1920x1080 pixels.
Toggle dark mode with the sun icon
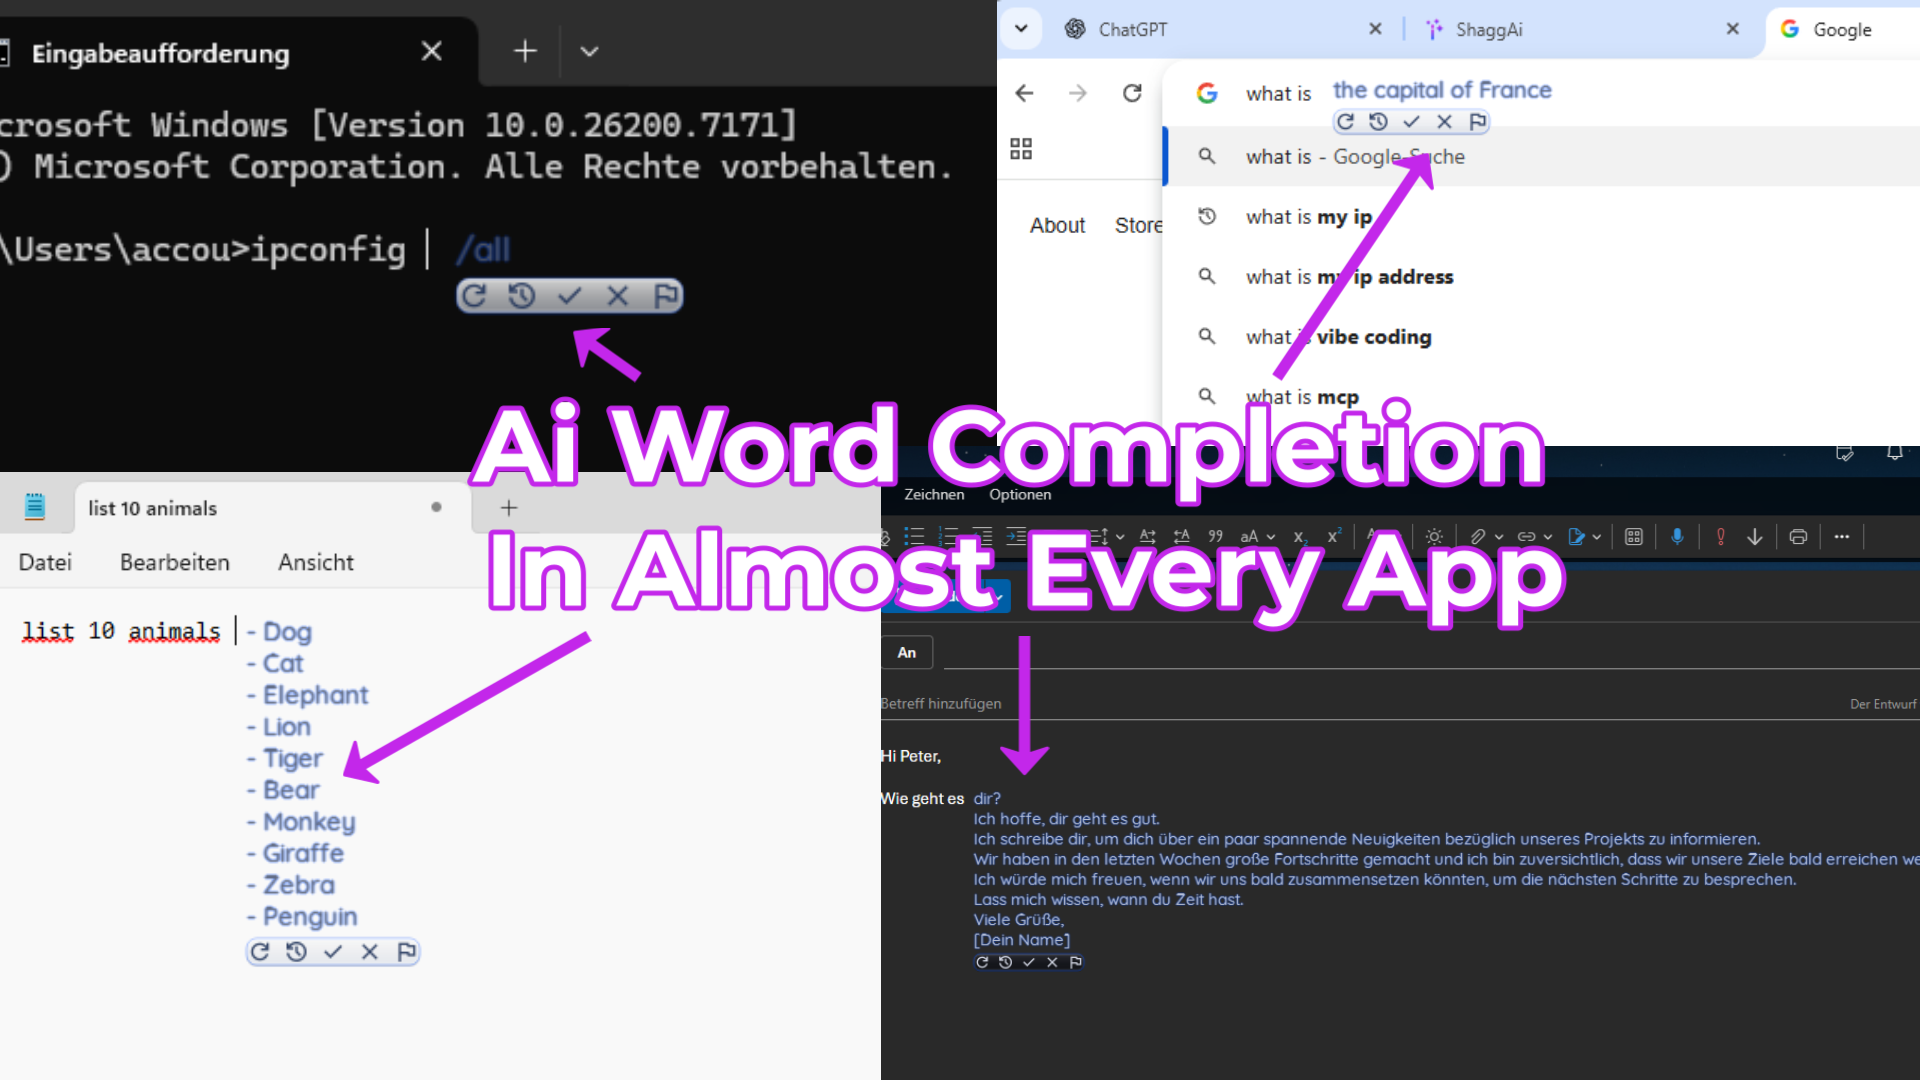[1433, 536]
